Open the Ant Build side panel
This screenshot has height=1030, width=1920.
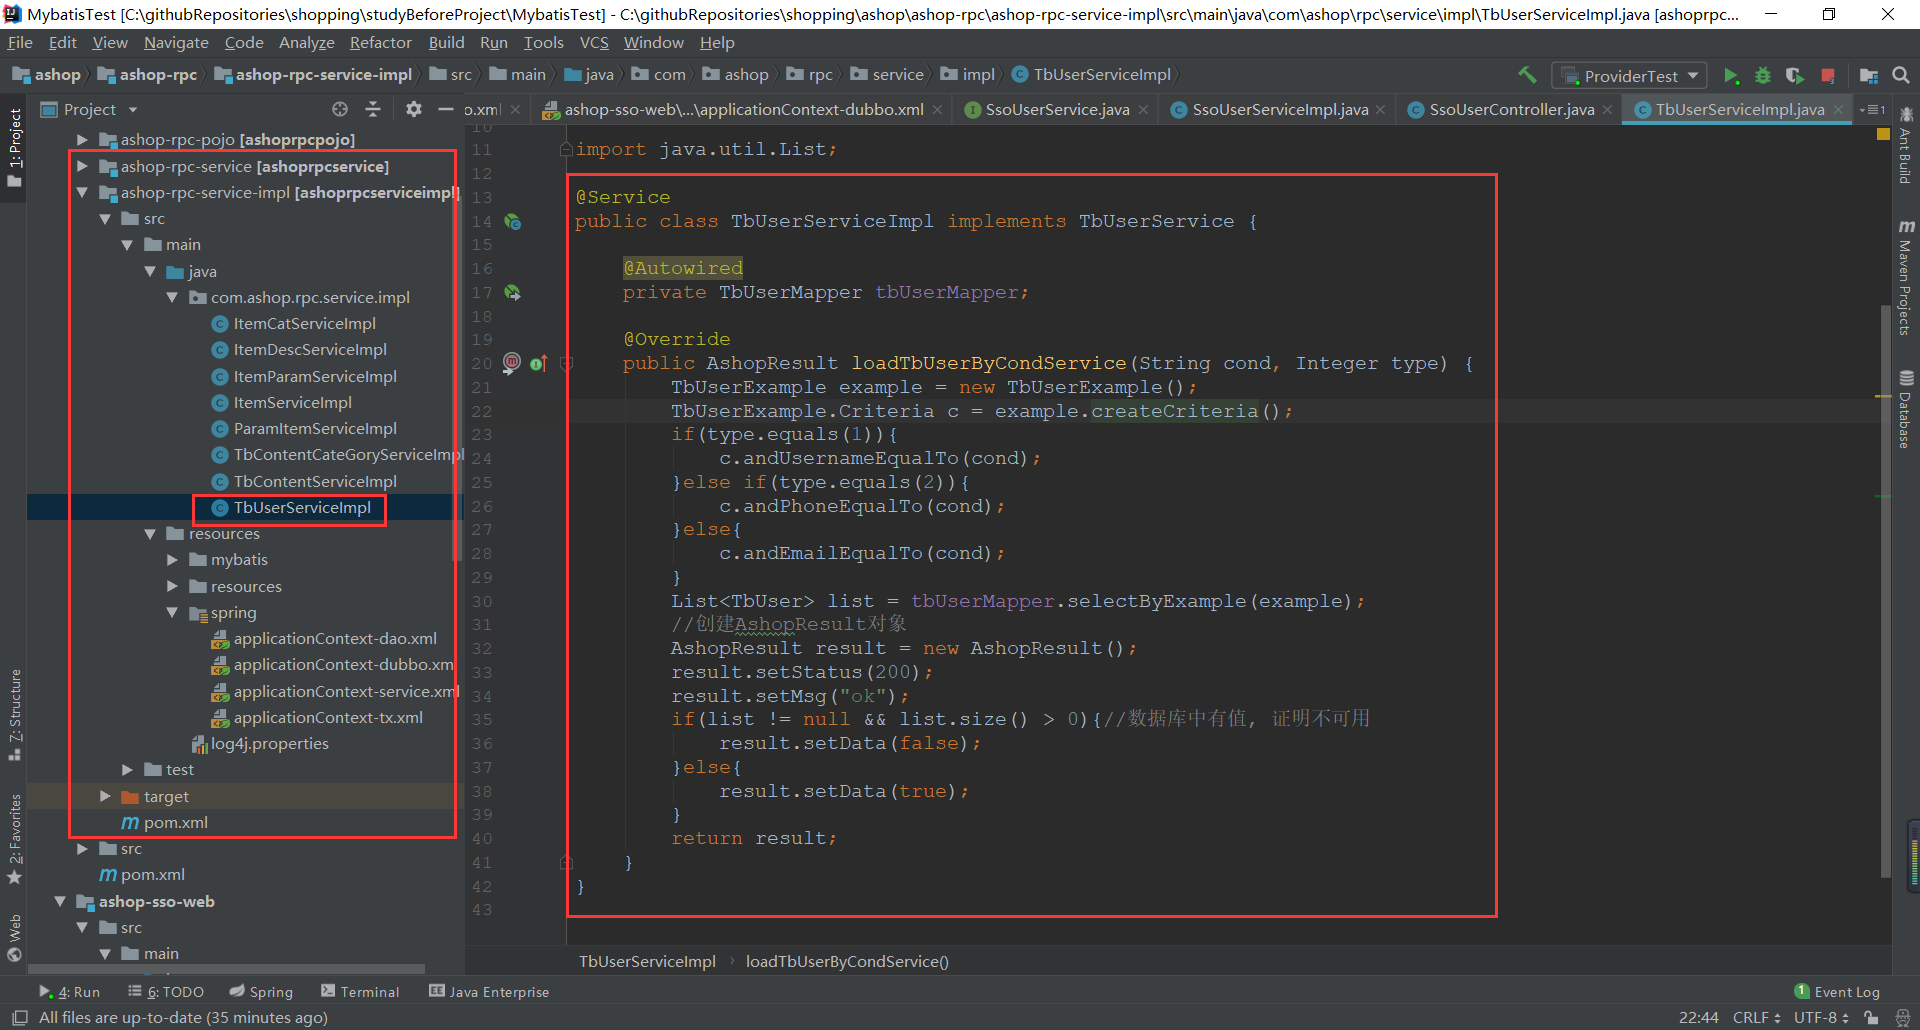click(x=1905, y=146)
